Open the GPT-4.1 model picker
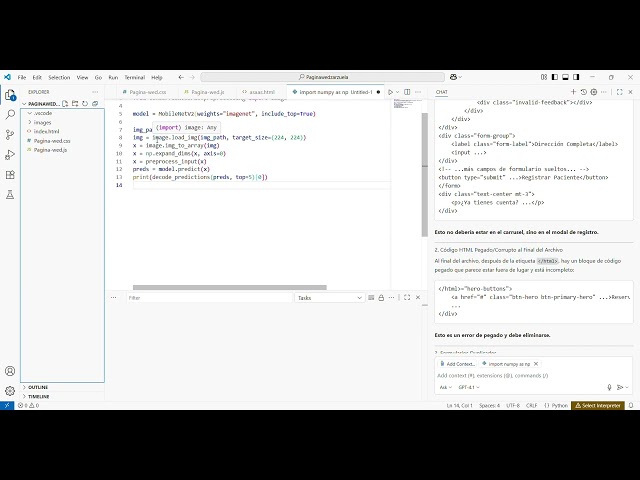This screenshot has width=640, height=480. click(x=469, y=387)
